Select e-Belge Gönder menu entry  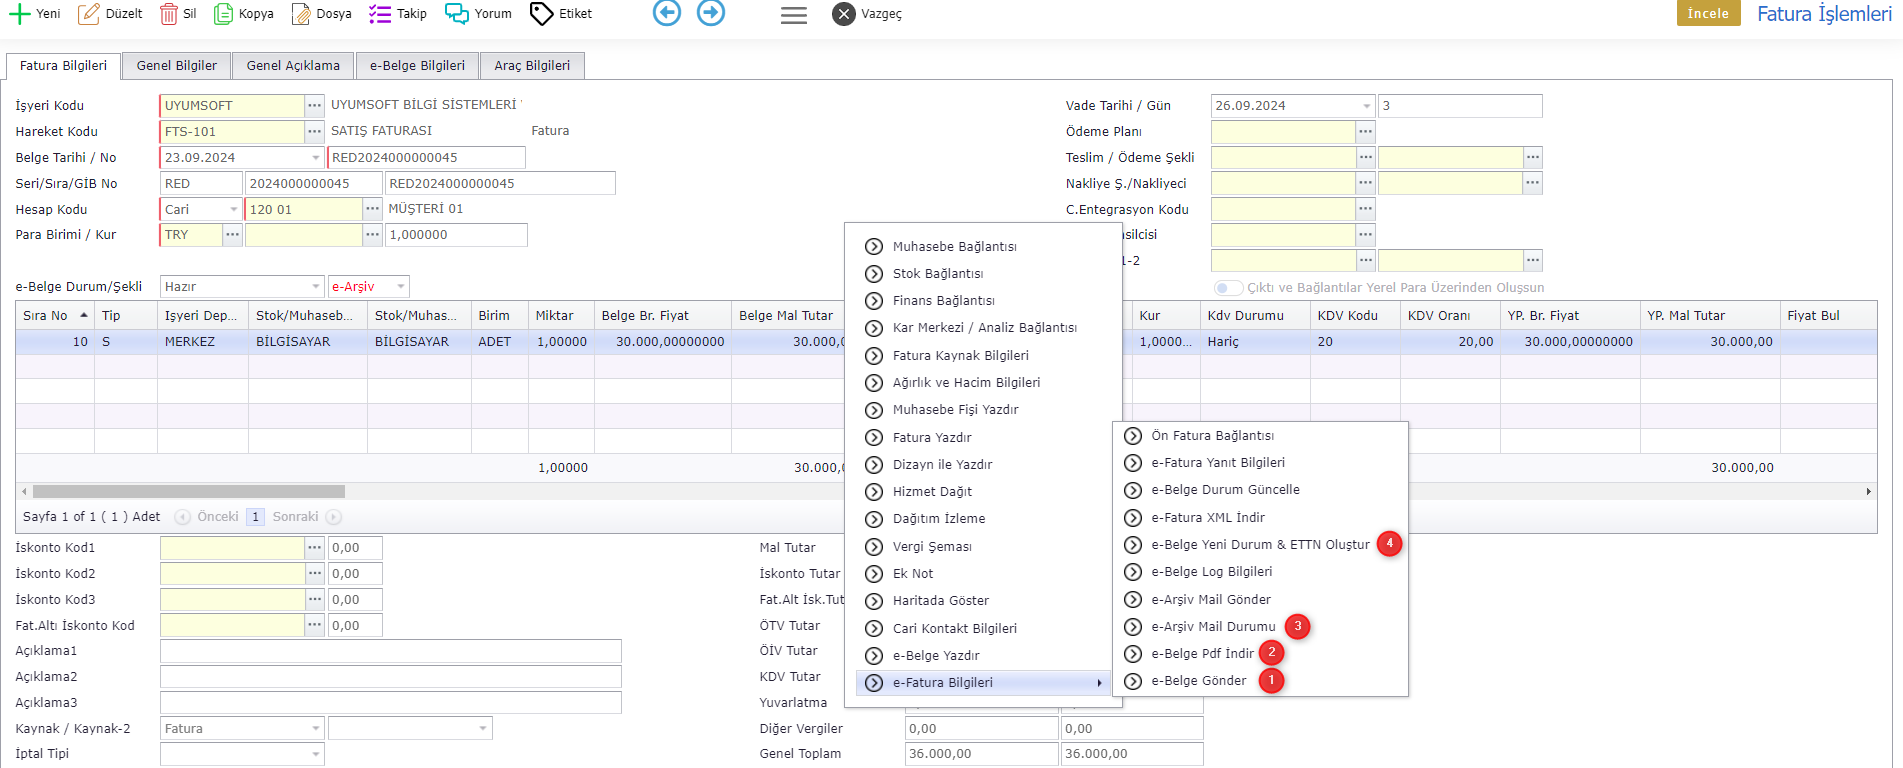click(1198, 681)
